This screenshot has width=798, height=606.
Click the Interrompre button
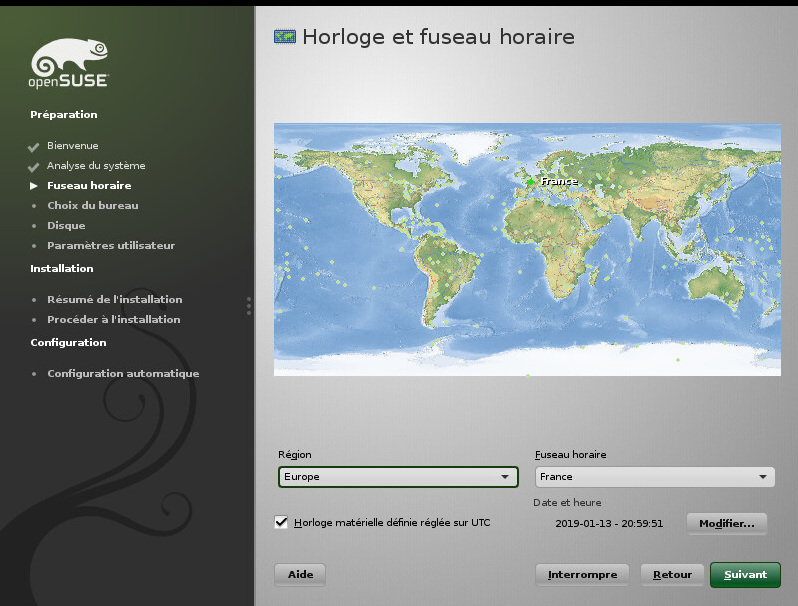pyautogui.click(x=582, y=575)
